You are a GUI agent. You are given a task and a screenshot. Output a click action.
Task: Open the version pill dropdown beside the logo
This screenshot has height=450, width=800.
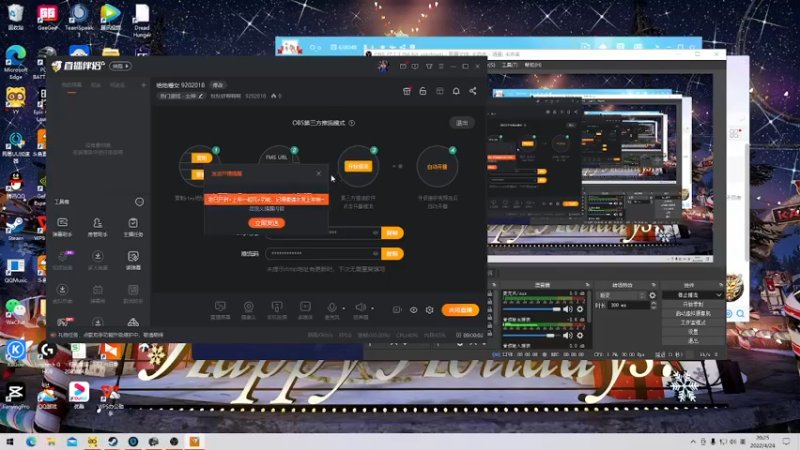[x=121, y=66]
